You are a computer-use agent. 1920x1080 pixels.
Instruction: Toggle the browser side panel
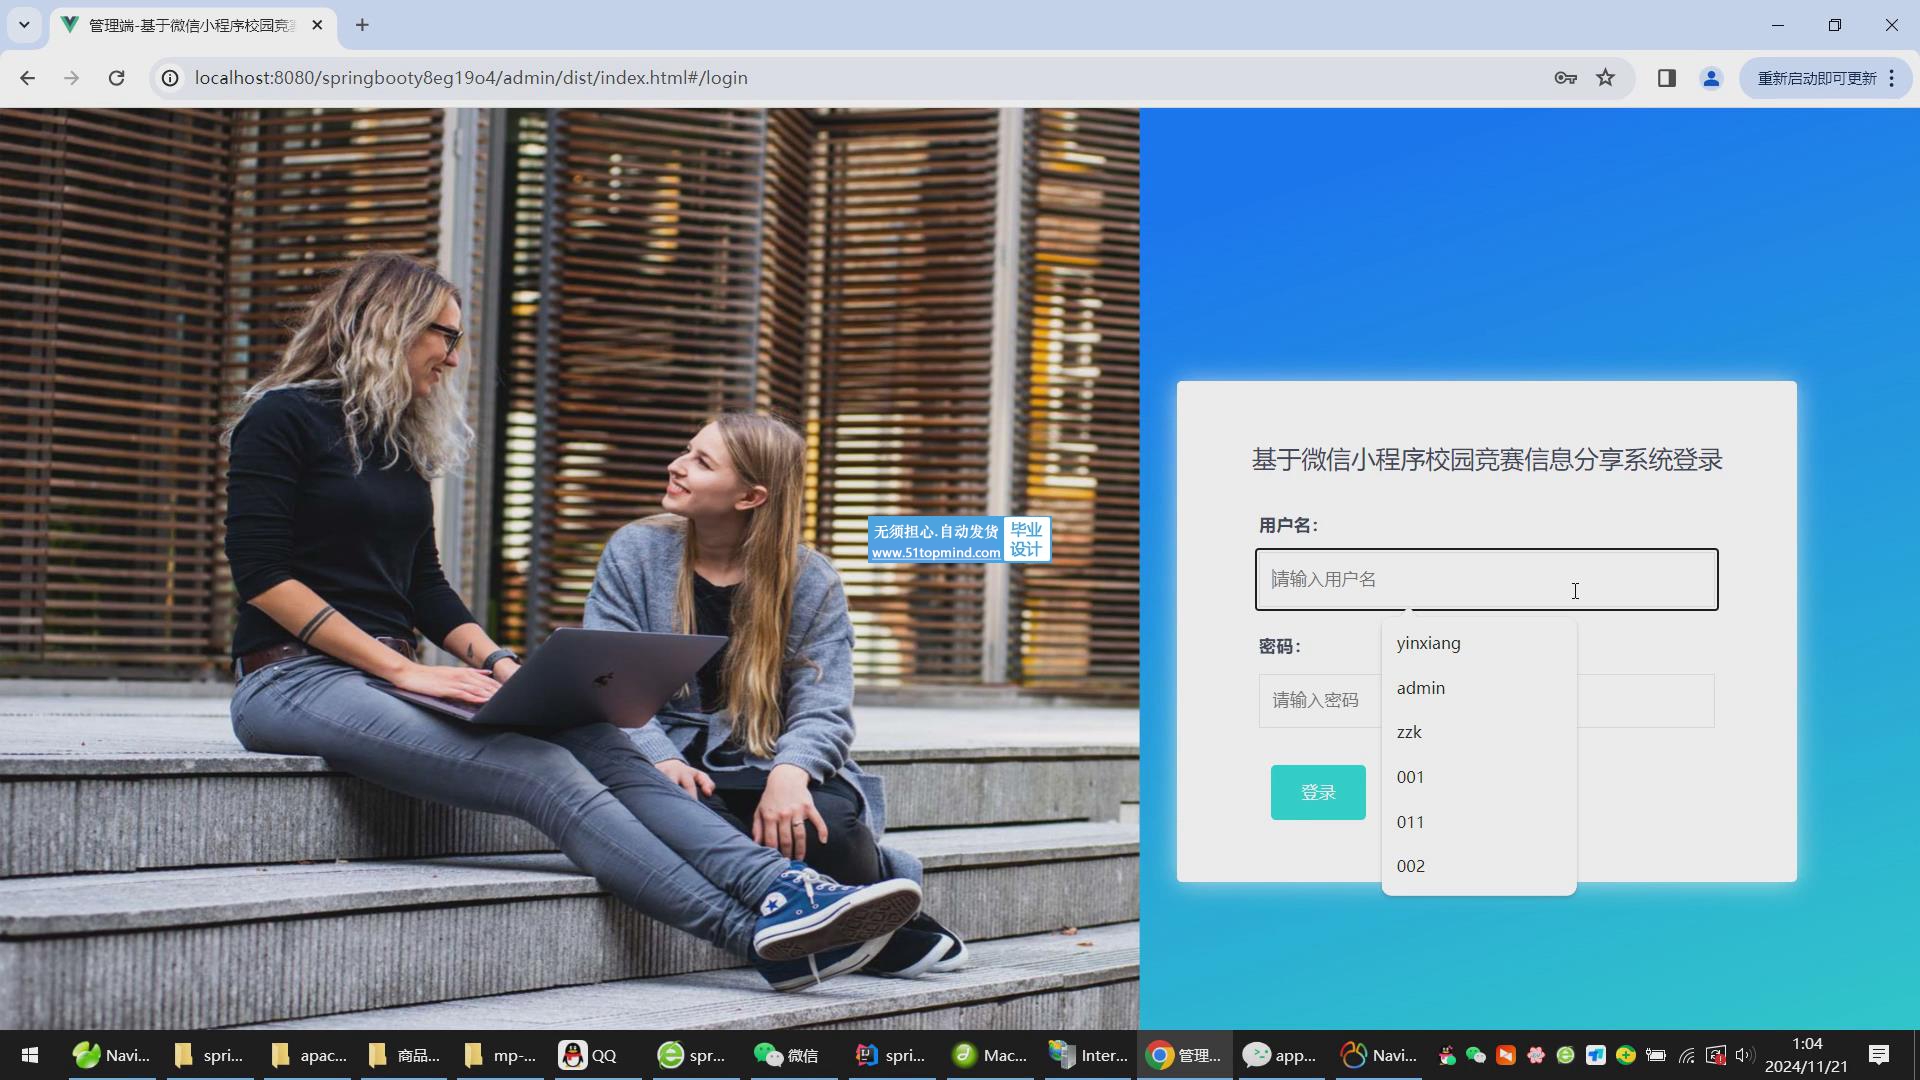[1666, 78]
